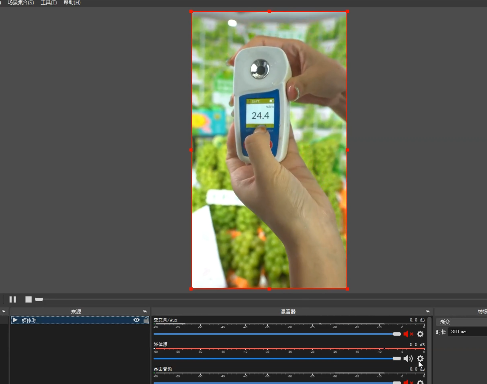Open the 帮助 menu
This screenshot has height=384, width=487.
(72, 2)
